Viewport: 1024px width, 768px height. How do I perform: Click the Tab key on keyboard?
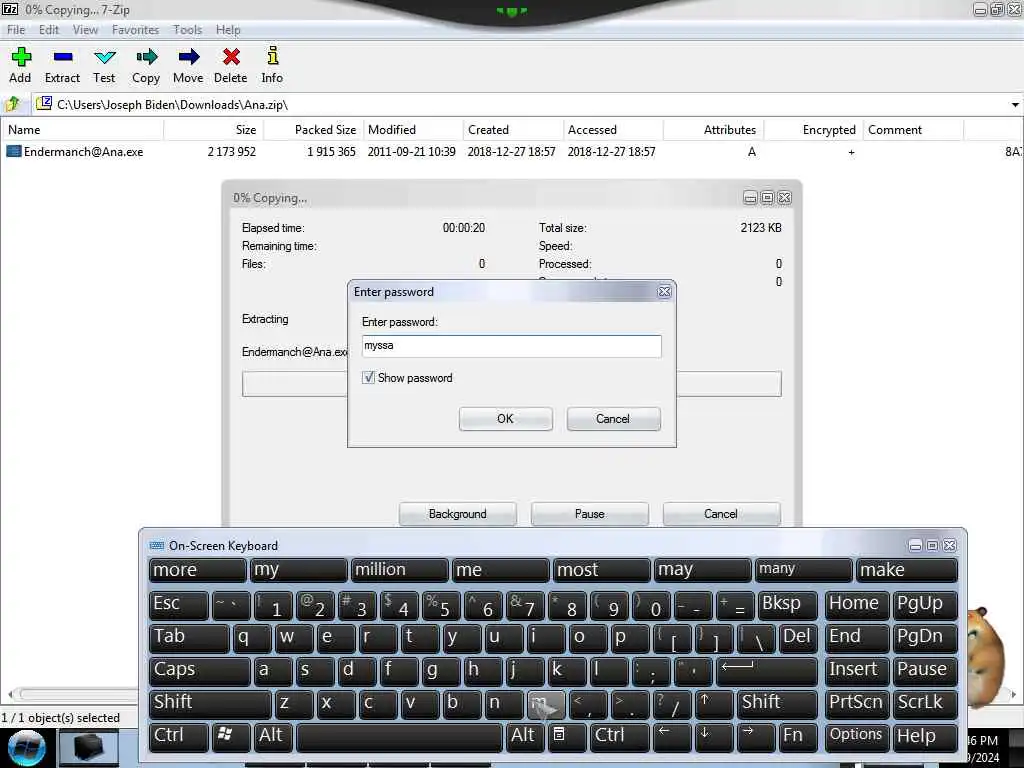coord(189,637)
